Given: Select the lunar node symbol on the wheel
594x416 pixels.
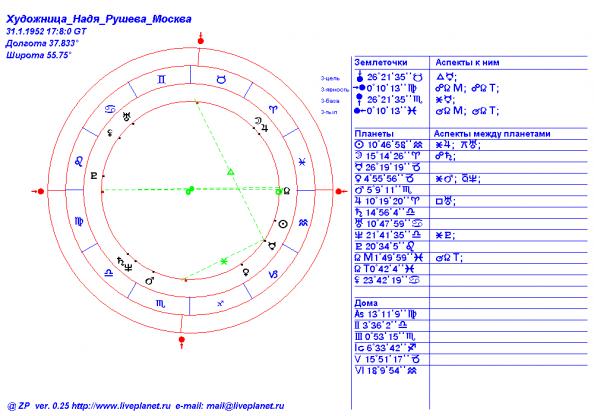Looking at the screenshot, I should coord(287,191).
